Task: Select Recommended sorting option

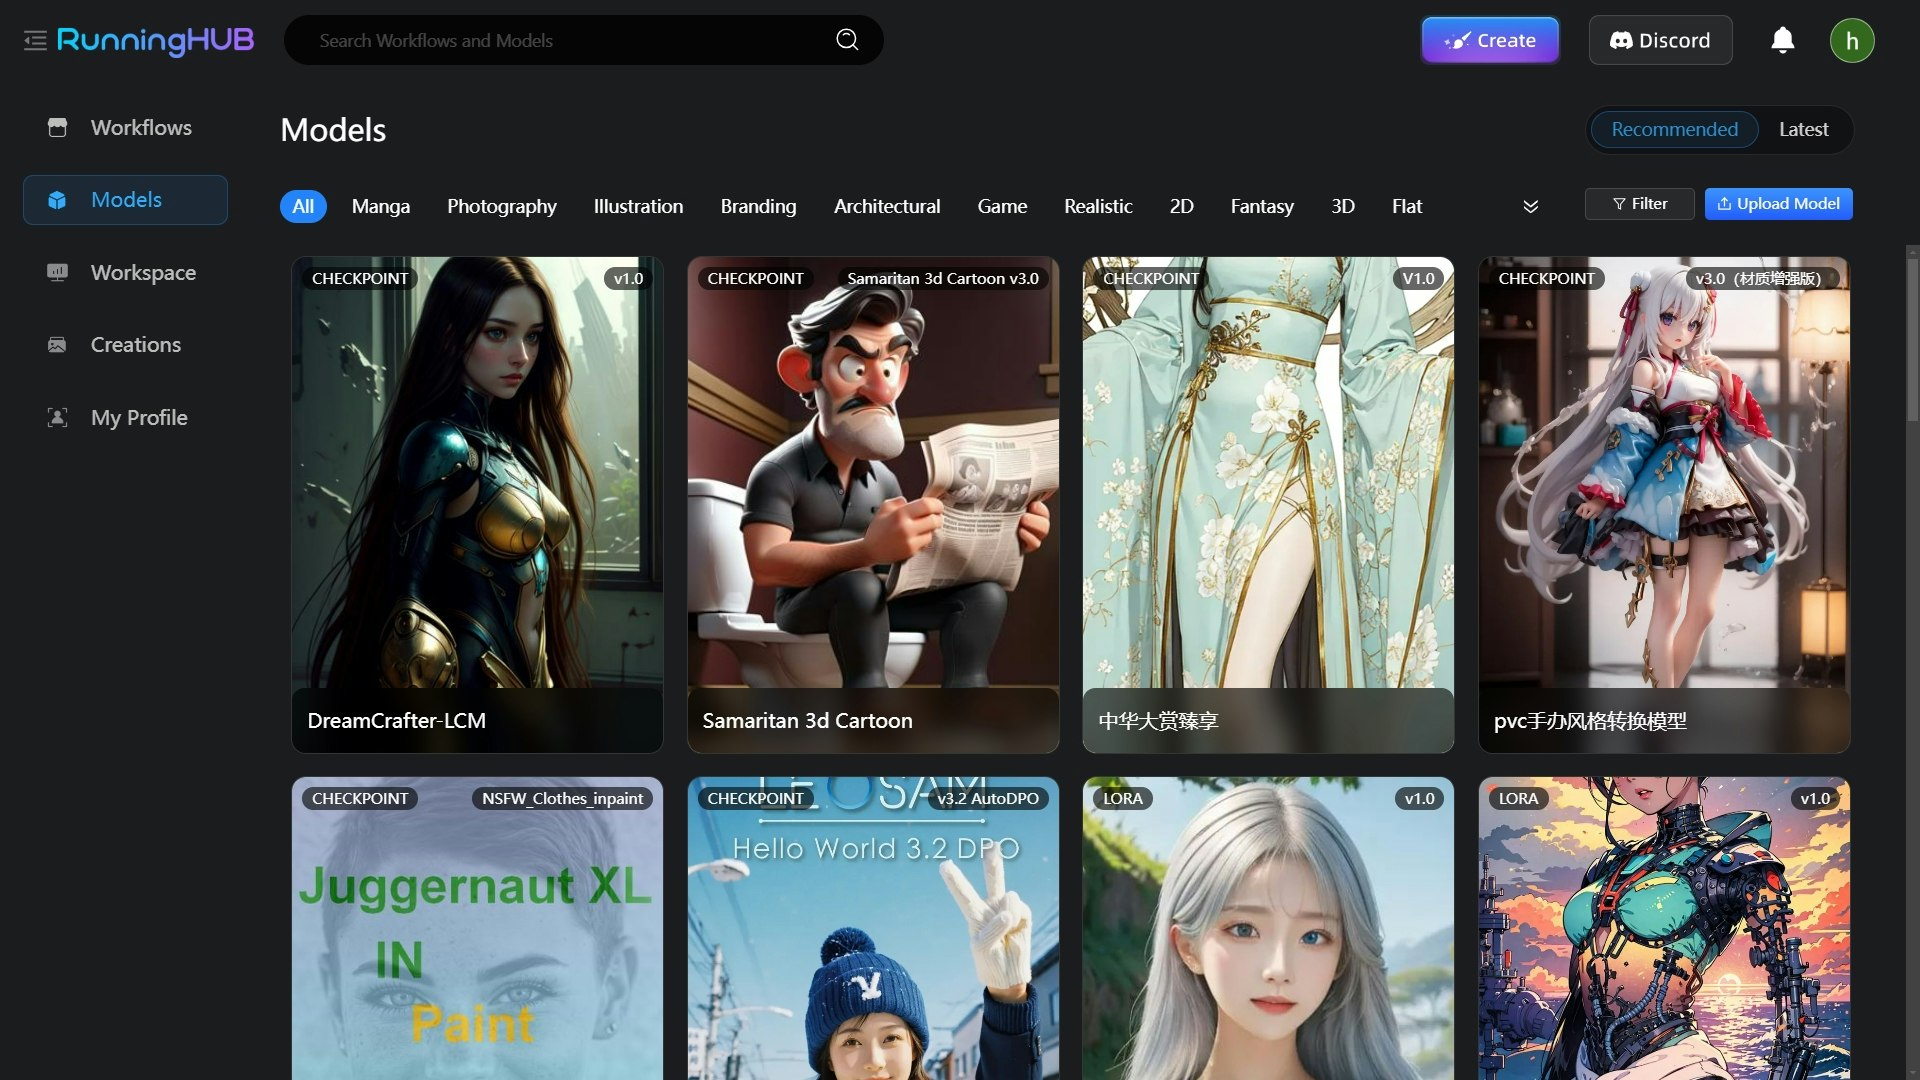Action: click(1674, 130)
